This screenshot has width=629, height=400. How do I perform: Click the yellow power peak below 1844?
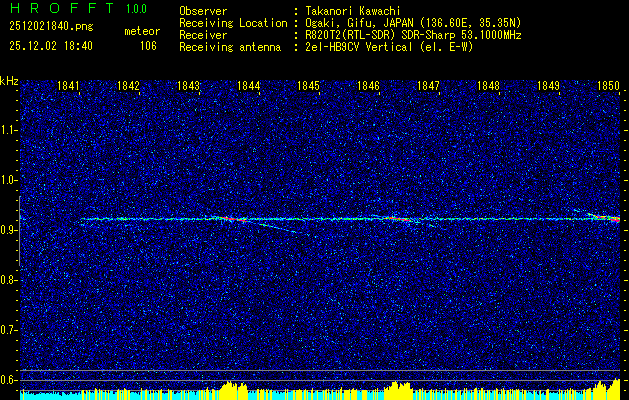click(234, 390)
